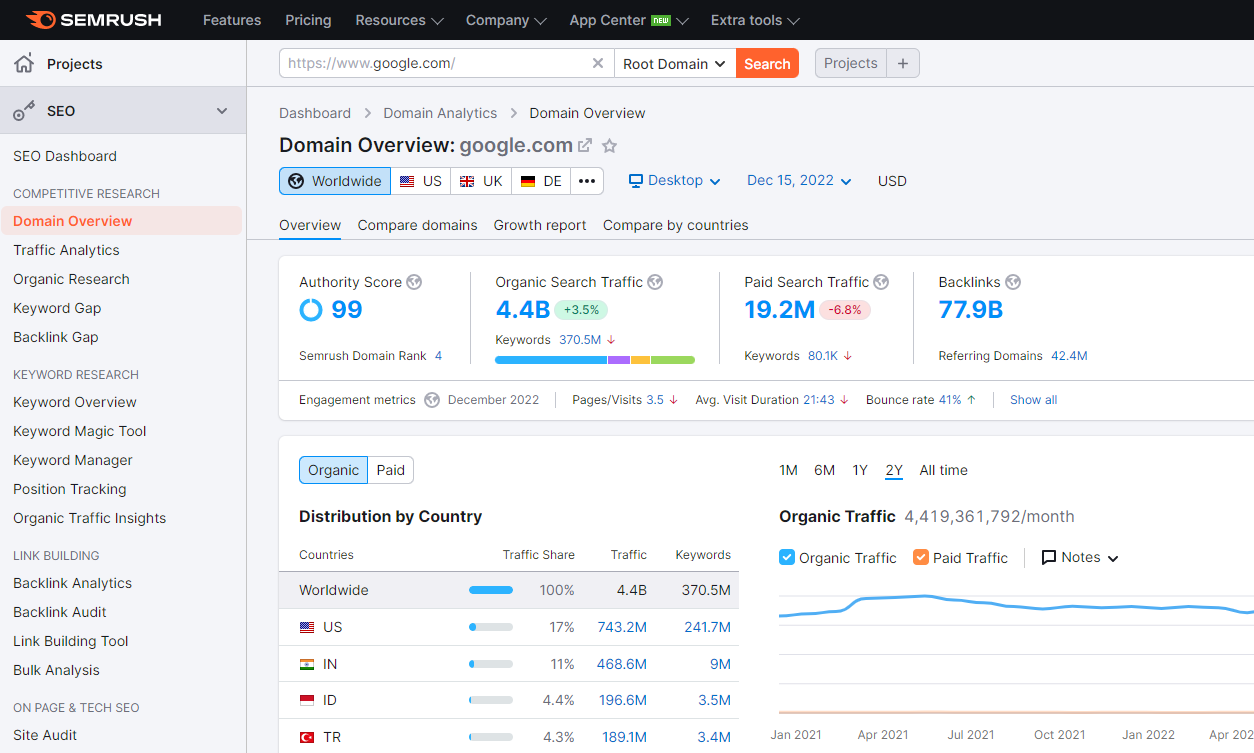Clear the domain input with the X
Image resolution: width=1254 pixels, height=753 pixels.
pos(598,62)
